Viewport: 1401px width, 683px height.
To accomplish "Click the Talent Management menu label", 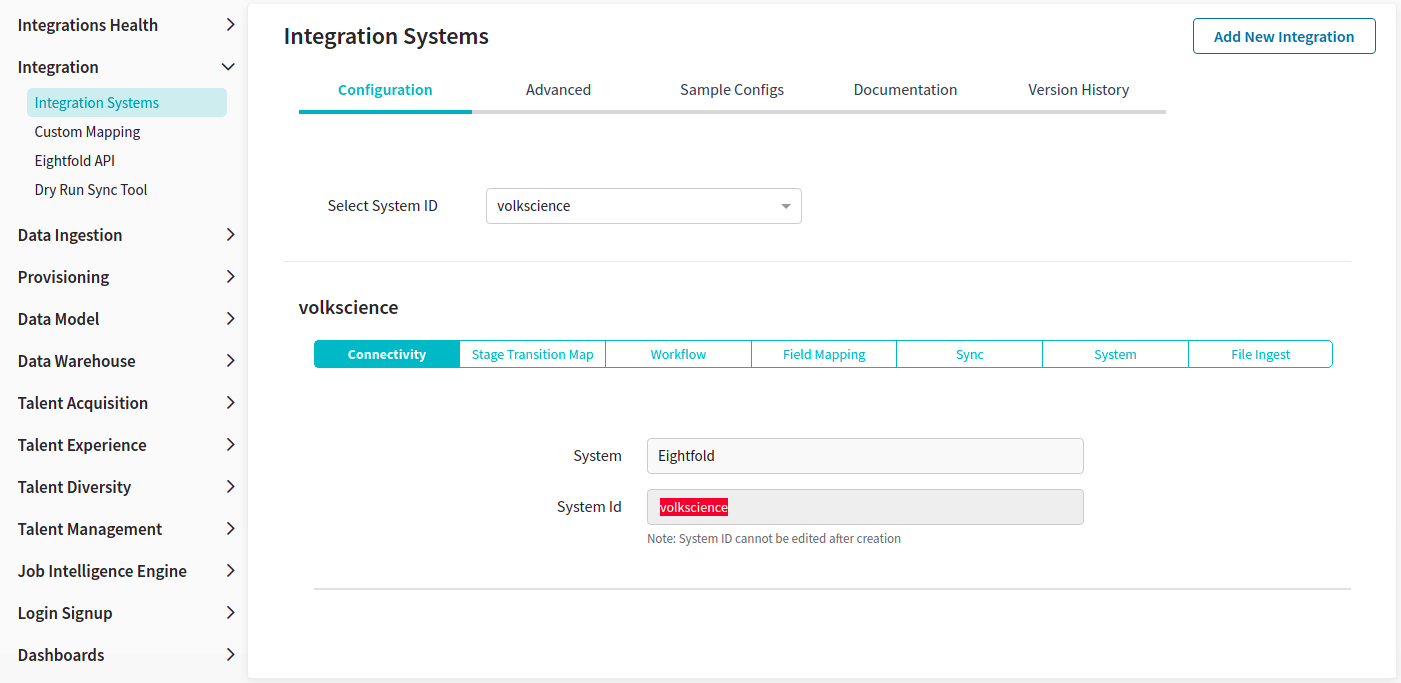I will pyautogui.click(x=90, y=529).
